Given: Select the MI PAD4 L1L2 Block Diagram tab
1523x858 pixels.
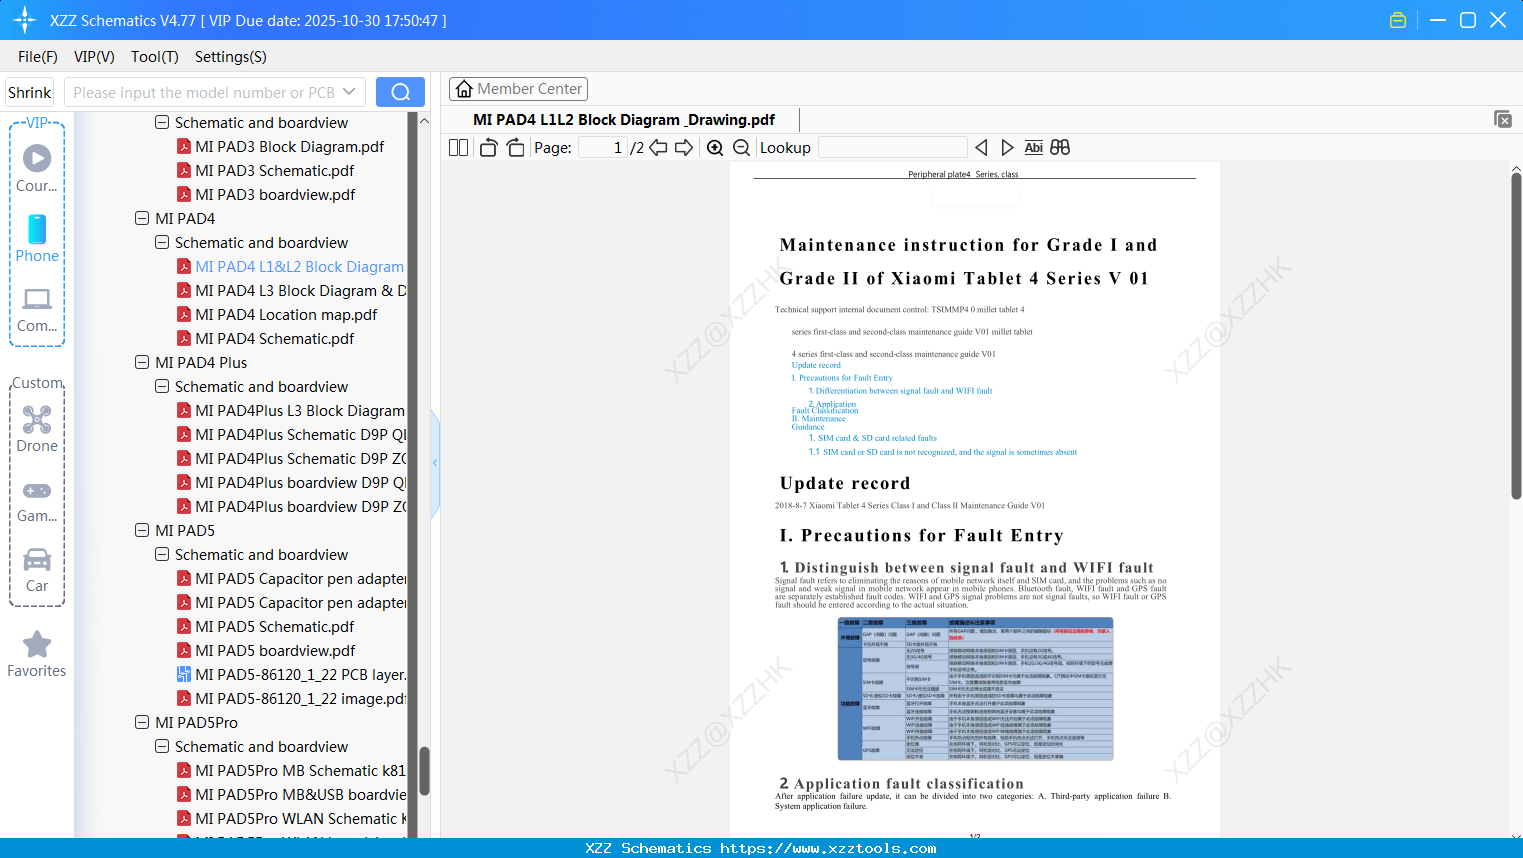Looking at the screenshot, I should tap(624, 120).
